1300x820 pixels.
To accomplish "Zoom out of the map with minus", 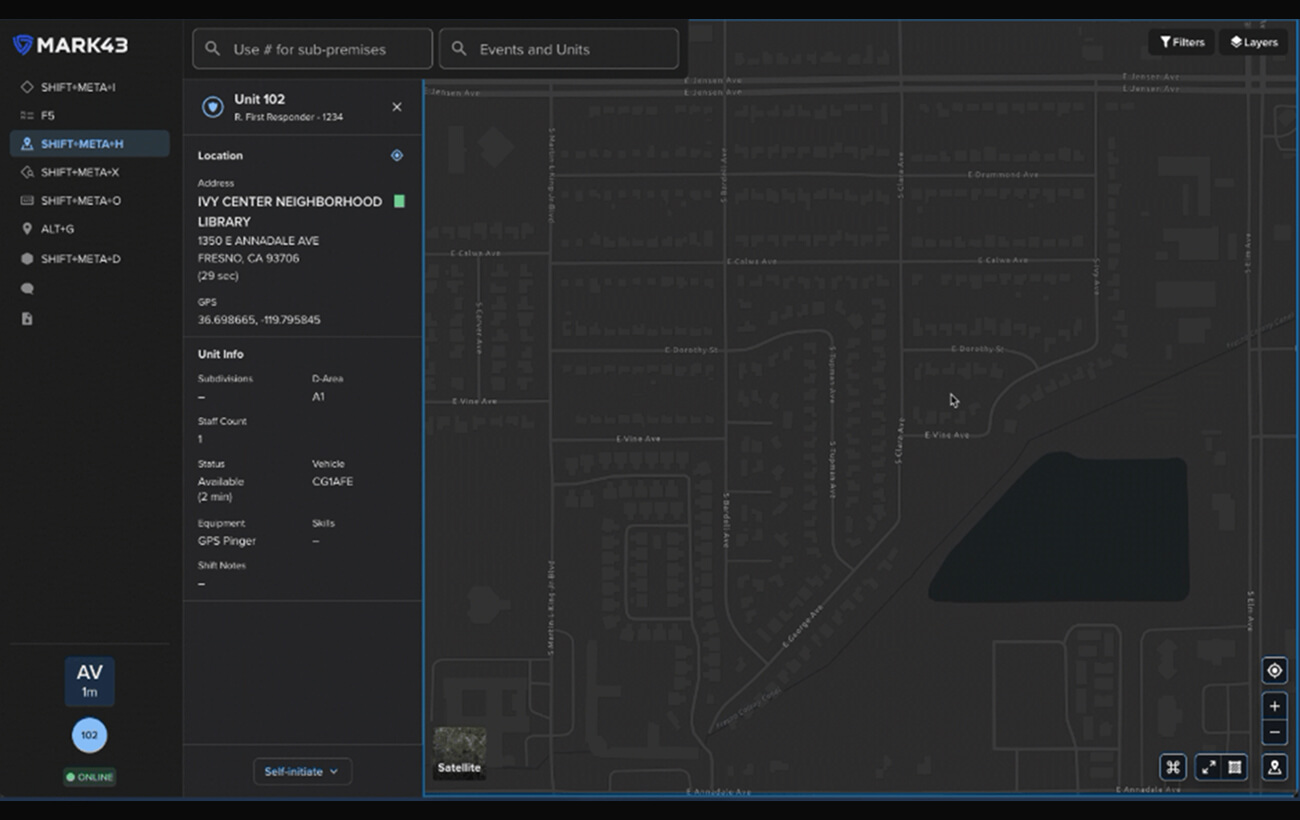I will click(x=1274, y=733).
